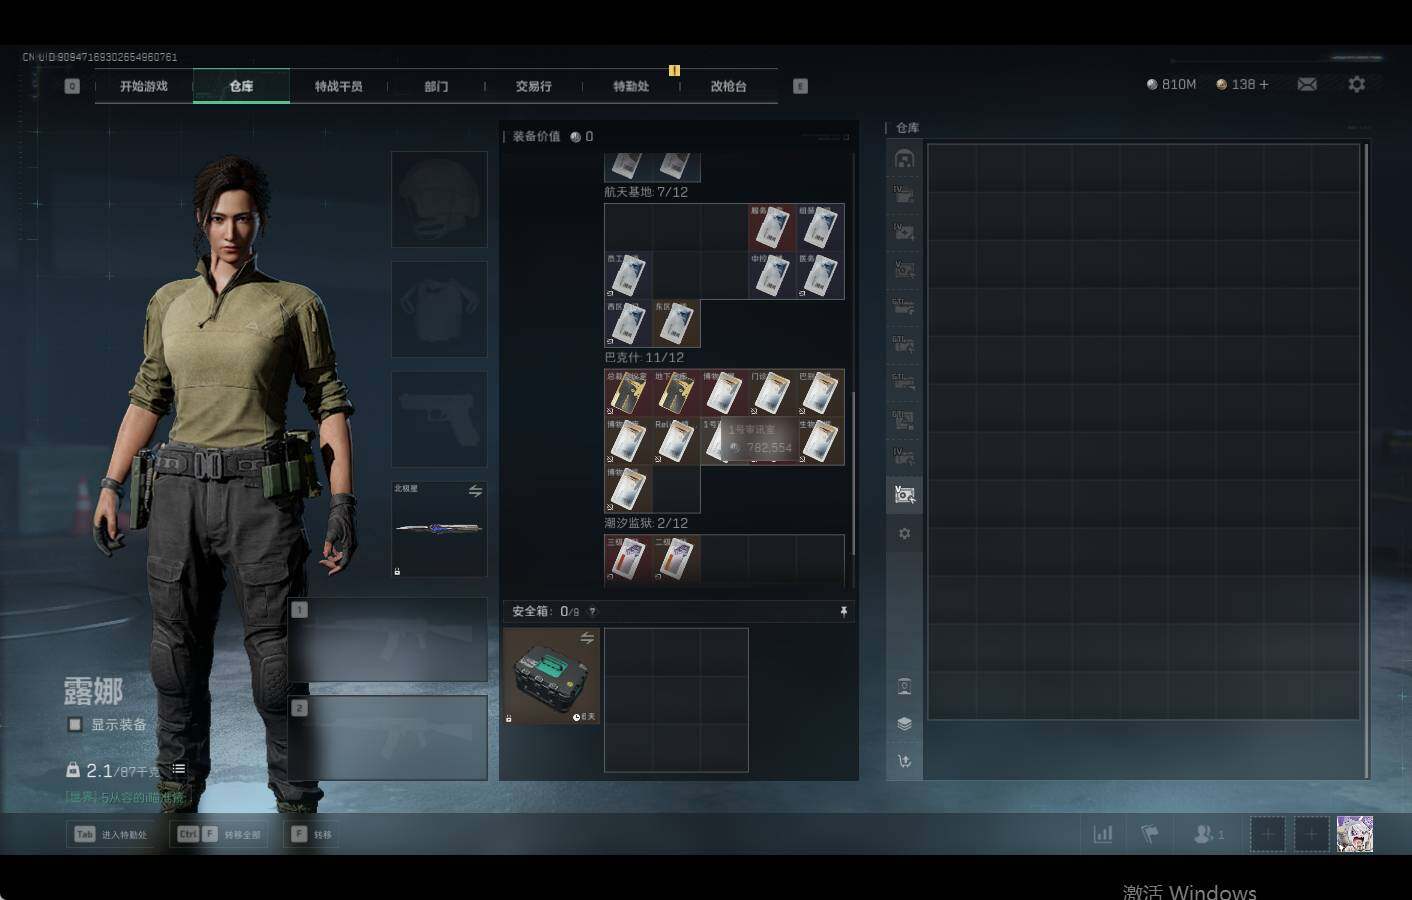Open warehouse sidebar gear settings

point(904,534)
